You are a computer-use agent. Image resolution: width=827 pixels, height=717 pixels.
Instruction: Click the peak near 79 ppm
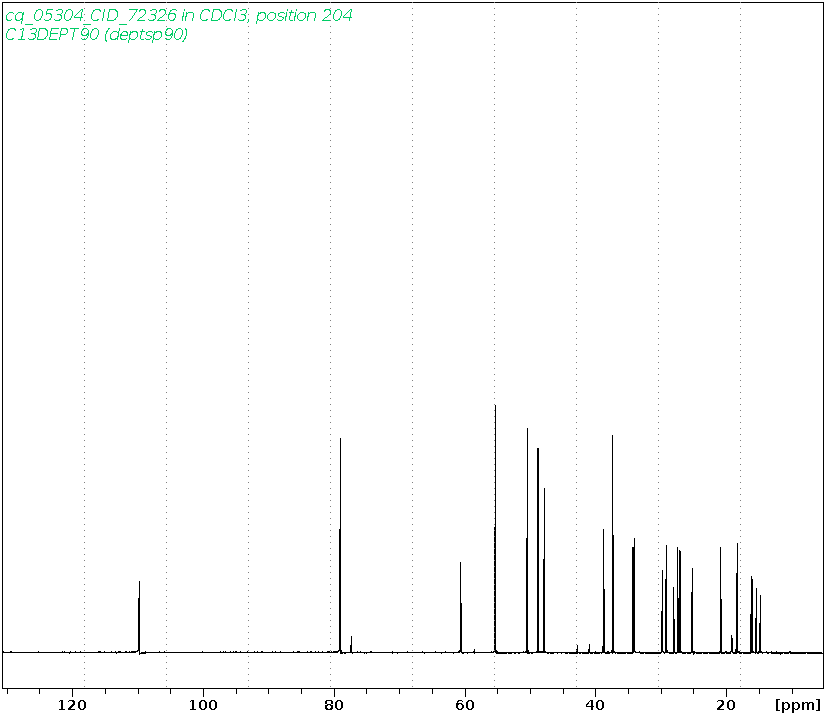coord(340,546)
